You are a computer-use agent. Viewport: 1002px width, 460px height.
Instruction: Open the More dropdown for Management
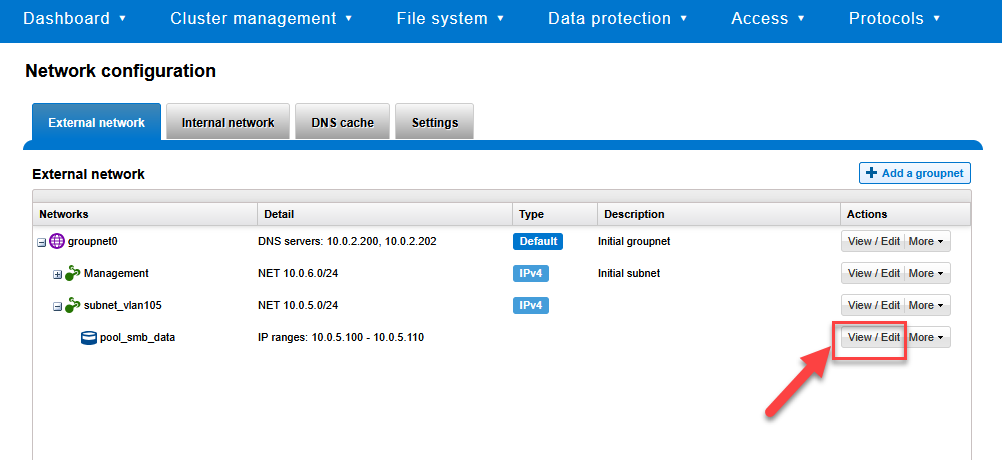pos(927,273)
